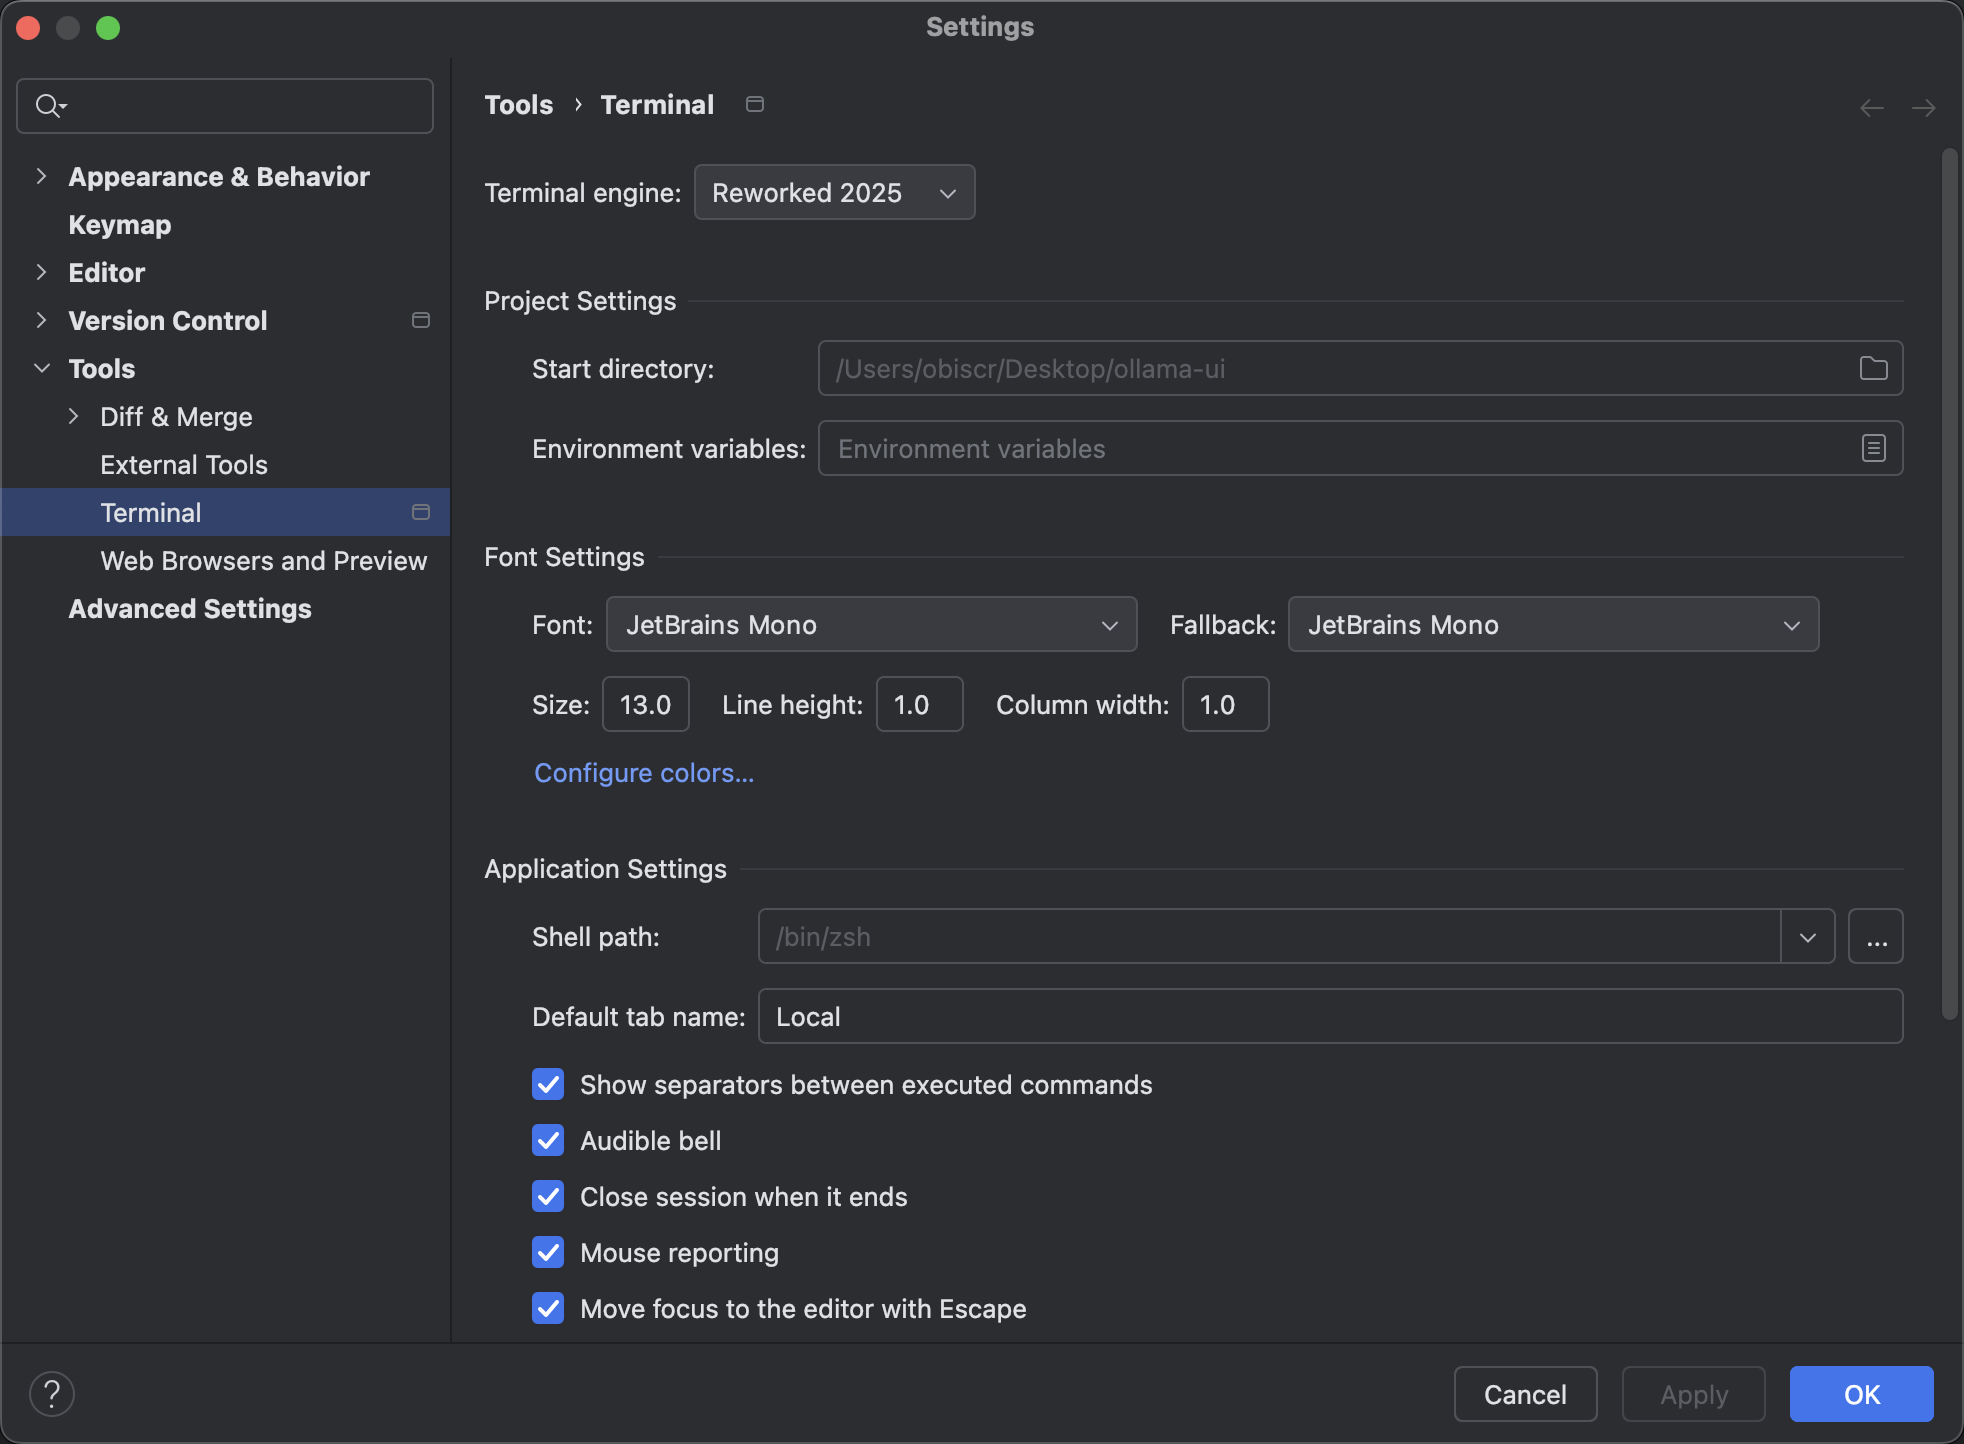This screenshot has height=1444, width=1964.
Task: Open the Font dropdown showing JetBrains Mono
Action: [x=872, y=624]
